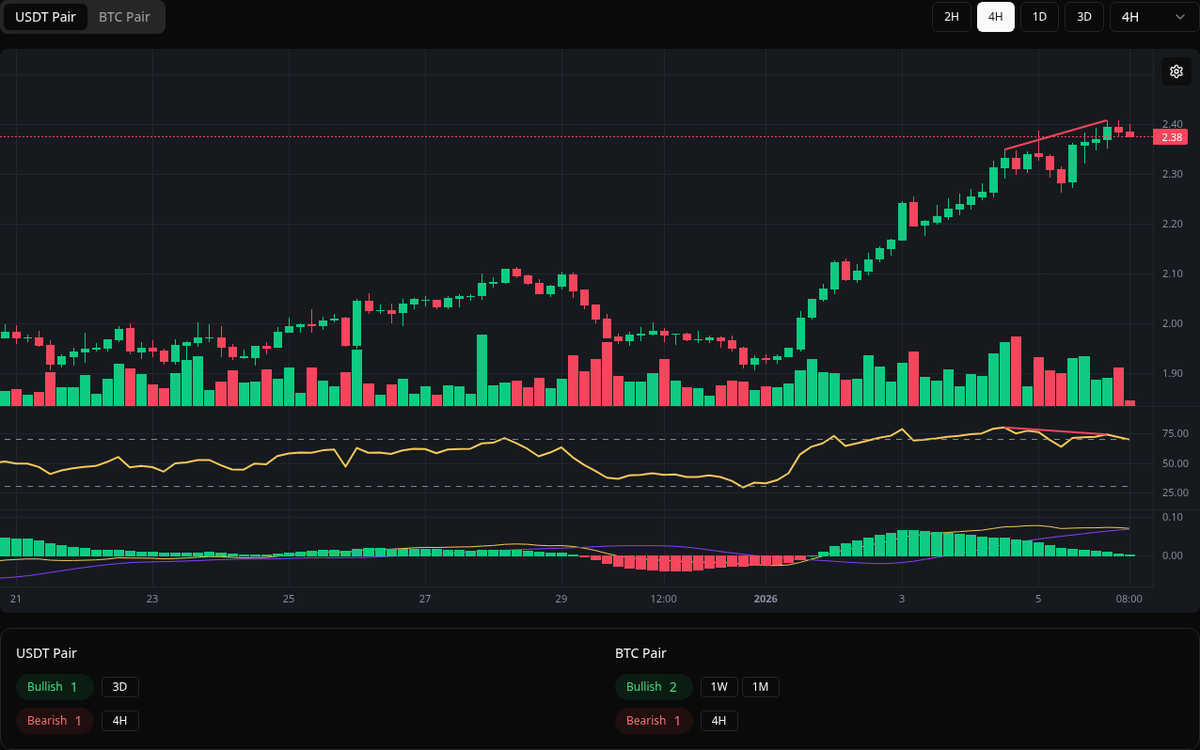The height and width of the screenshot is (750, 1200).
Task: Click the 2026 label on the time axis
Action: (767, 598)
